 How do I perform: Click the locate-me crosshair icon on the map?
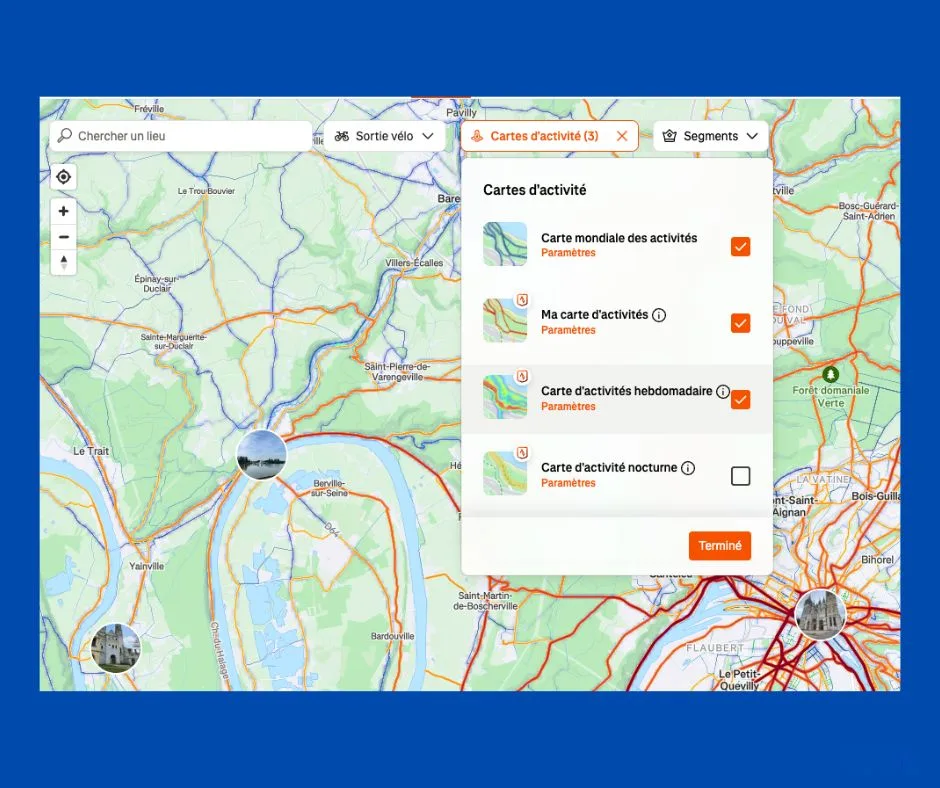click(x=63, y=176)
